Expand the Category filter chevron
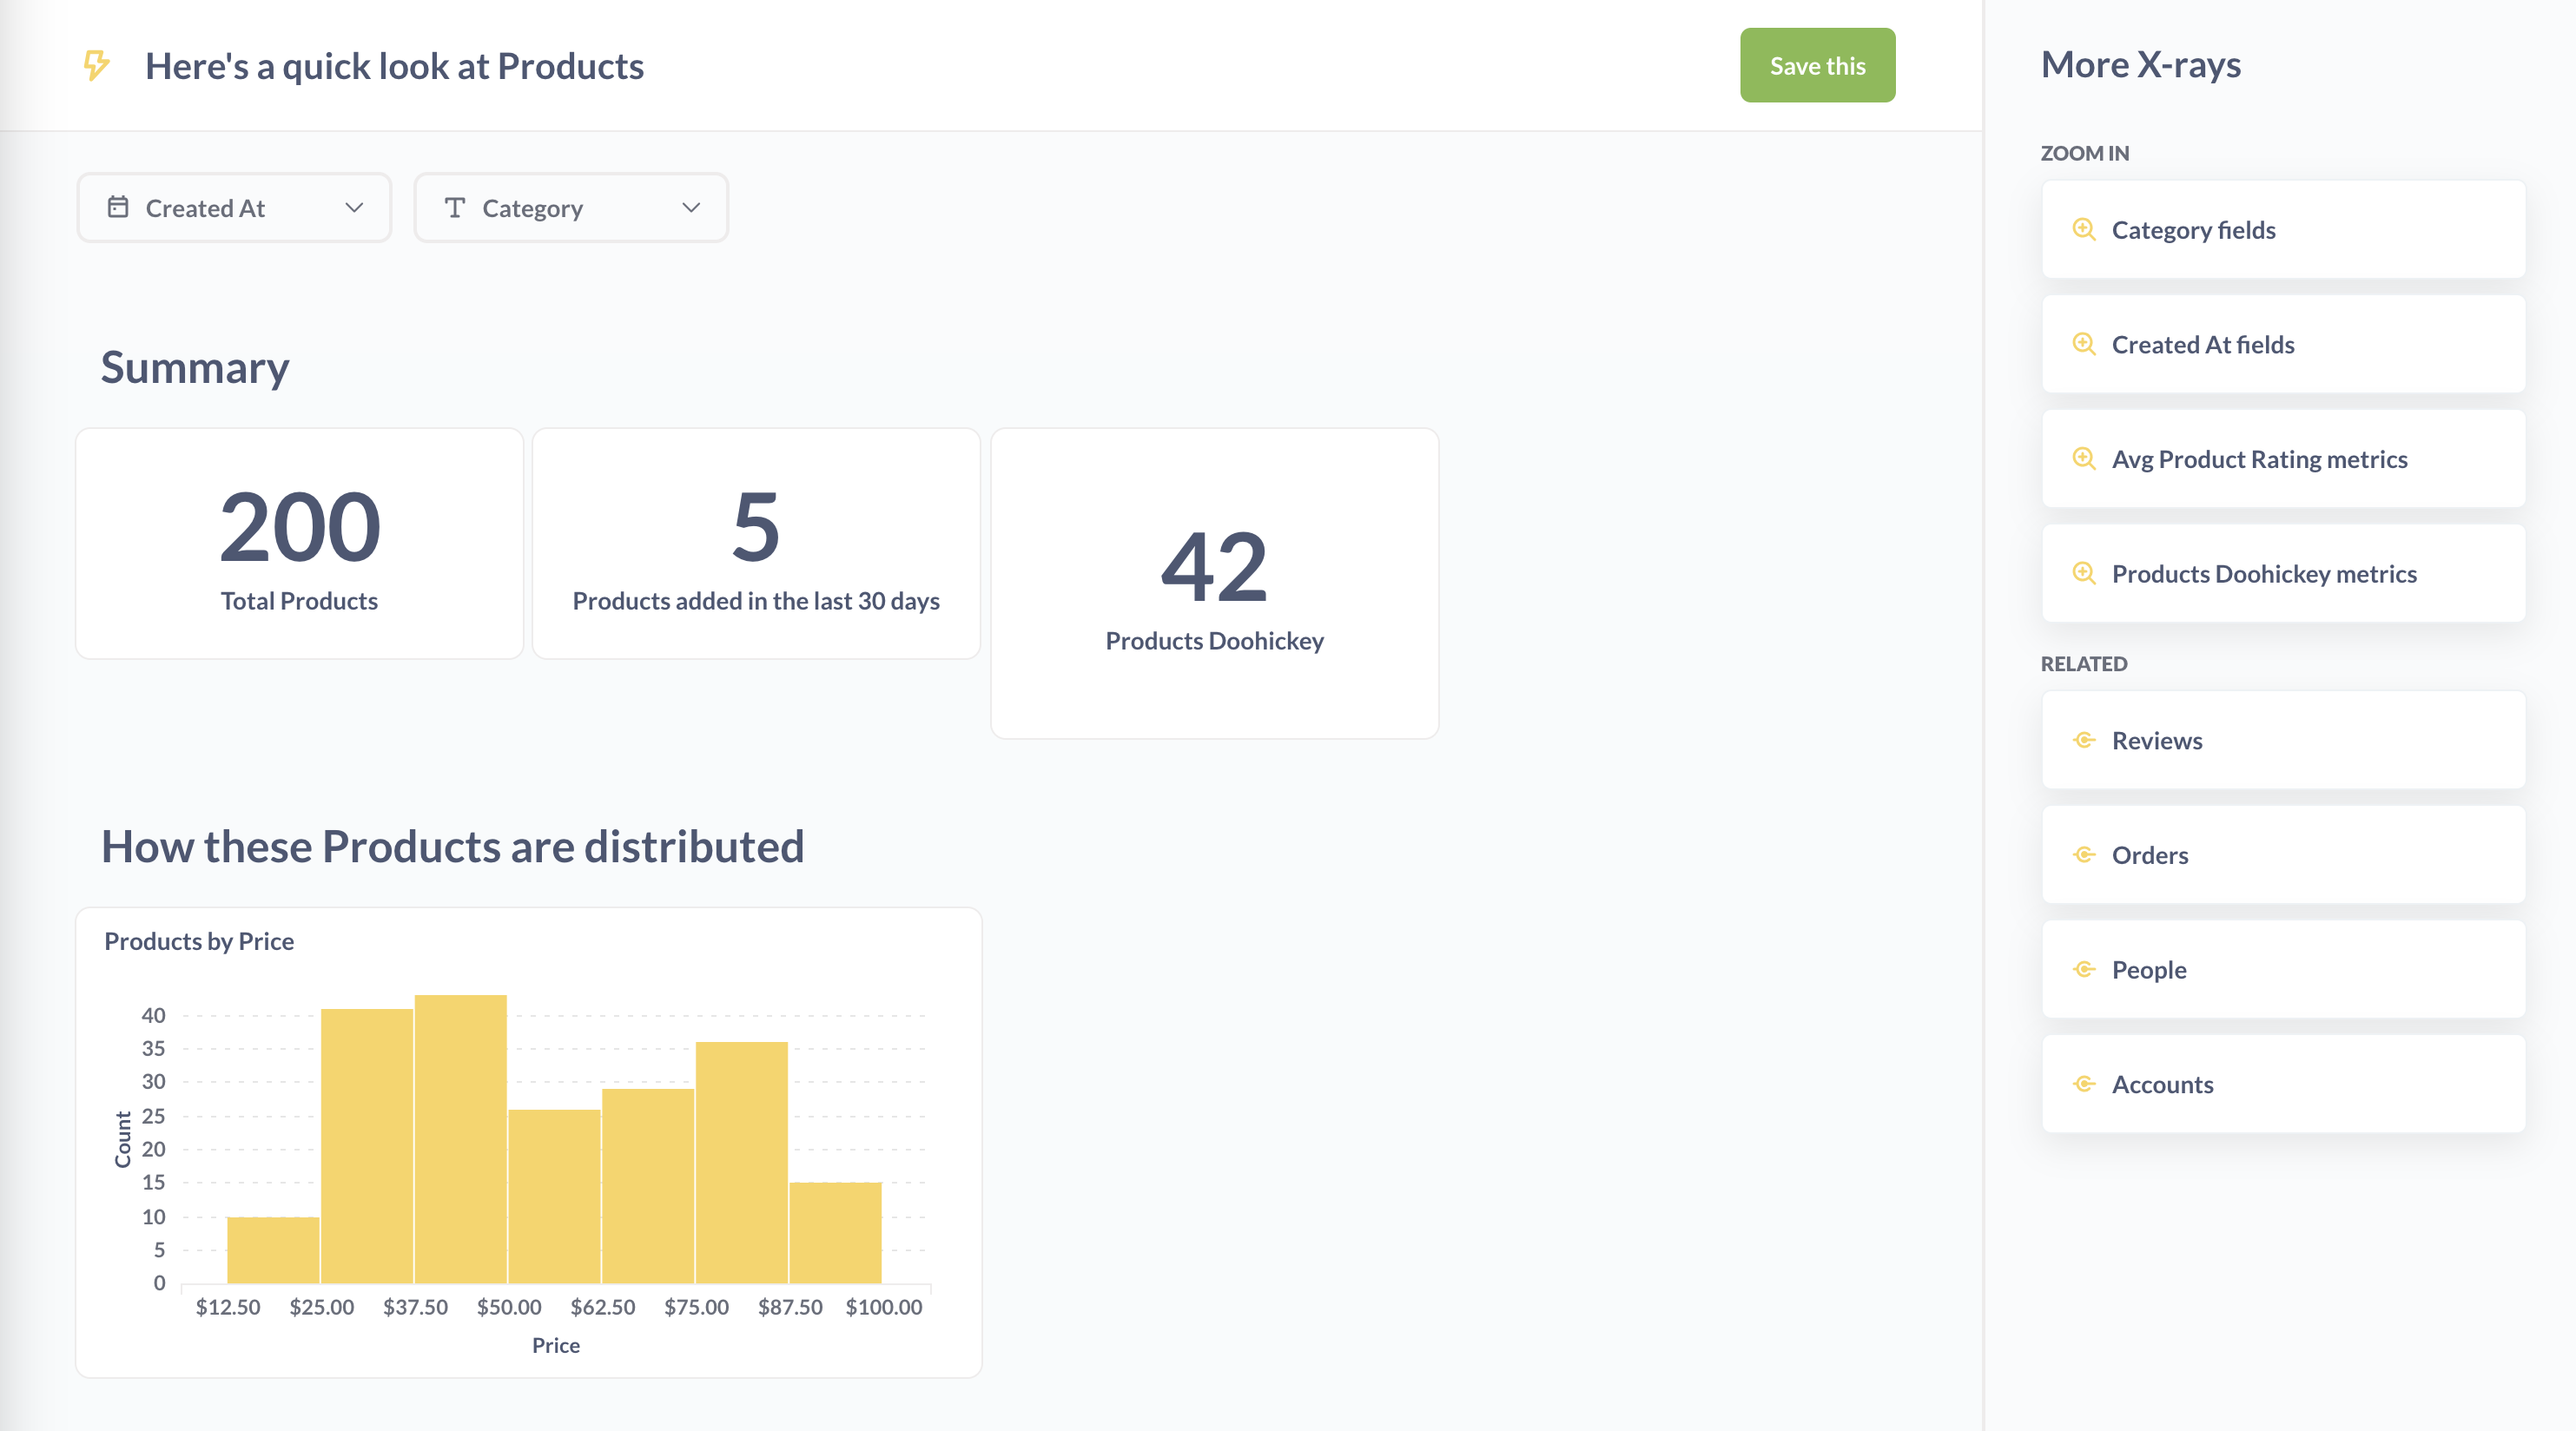Viewport: 2576px width, 1431px height. click(x=691, y=207)
